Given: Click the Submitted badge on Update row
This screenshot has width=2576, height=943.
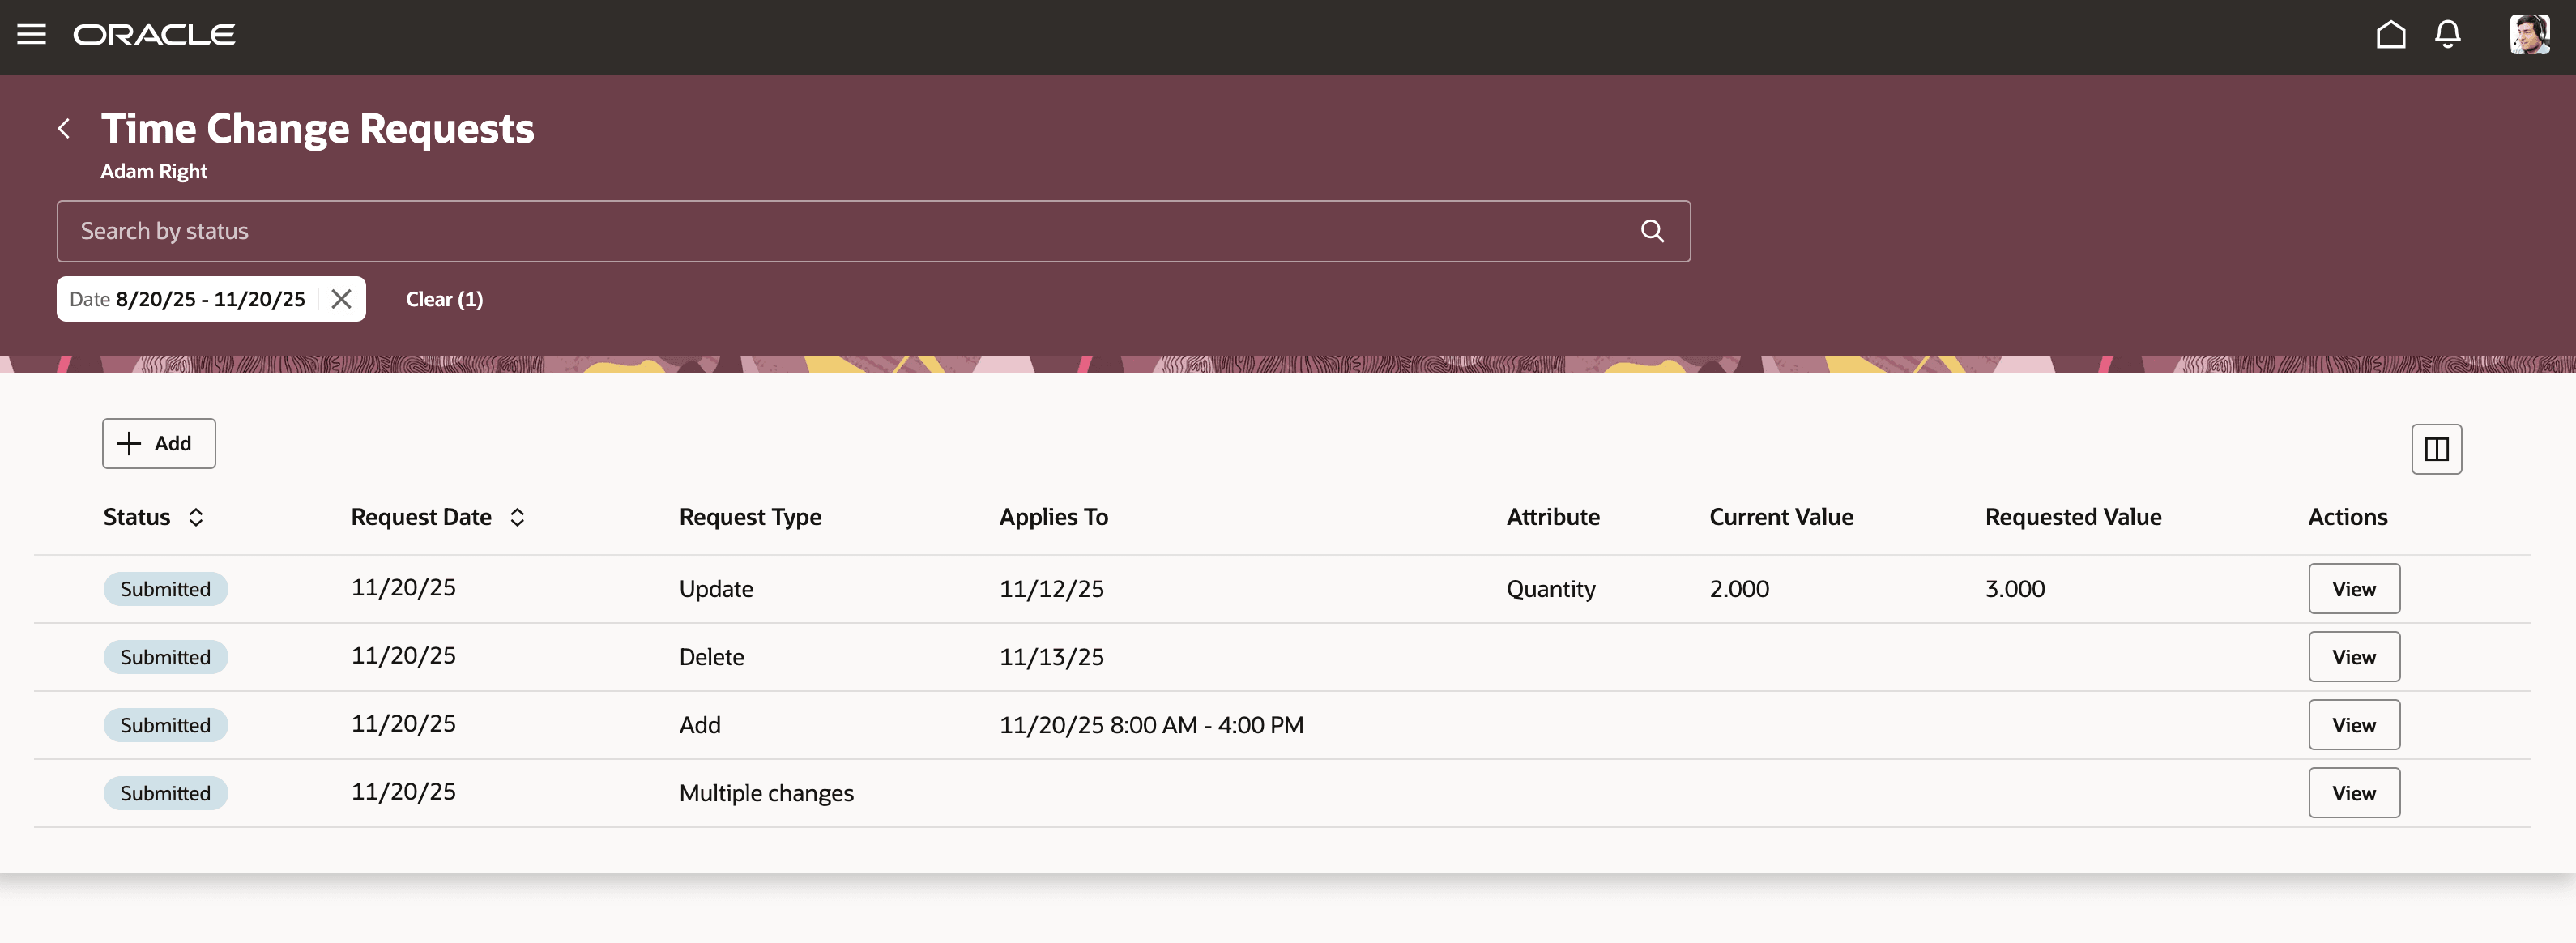Looking at the screenshot, I should pyautogui.click(x=166, y=589).
